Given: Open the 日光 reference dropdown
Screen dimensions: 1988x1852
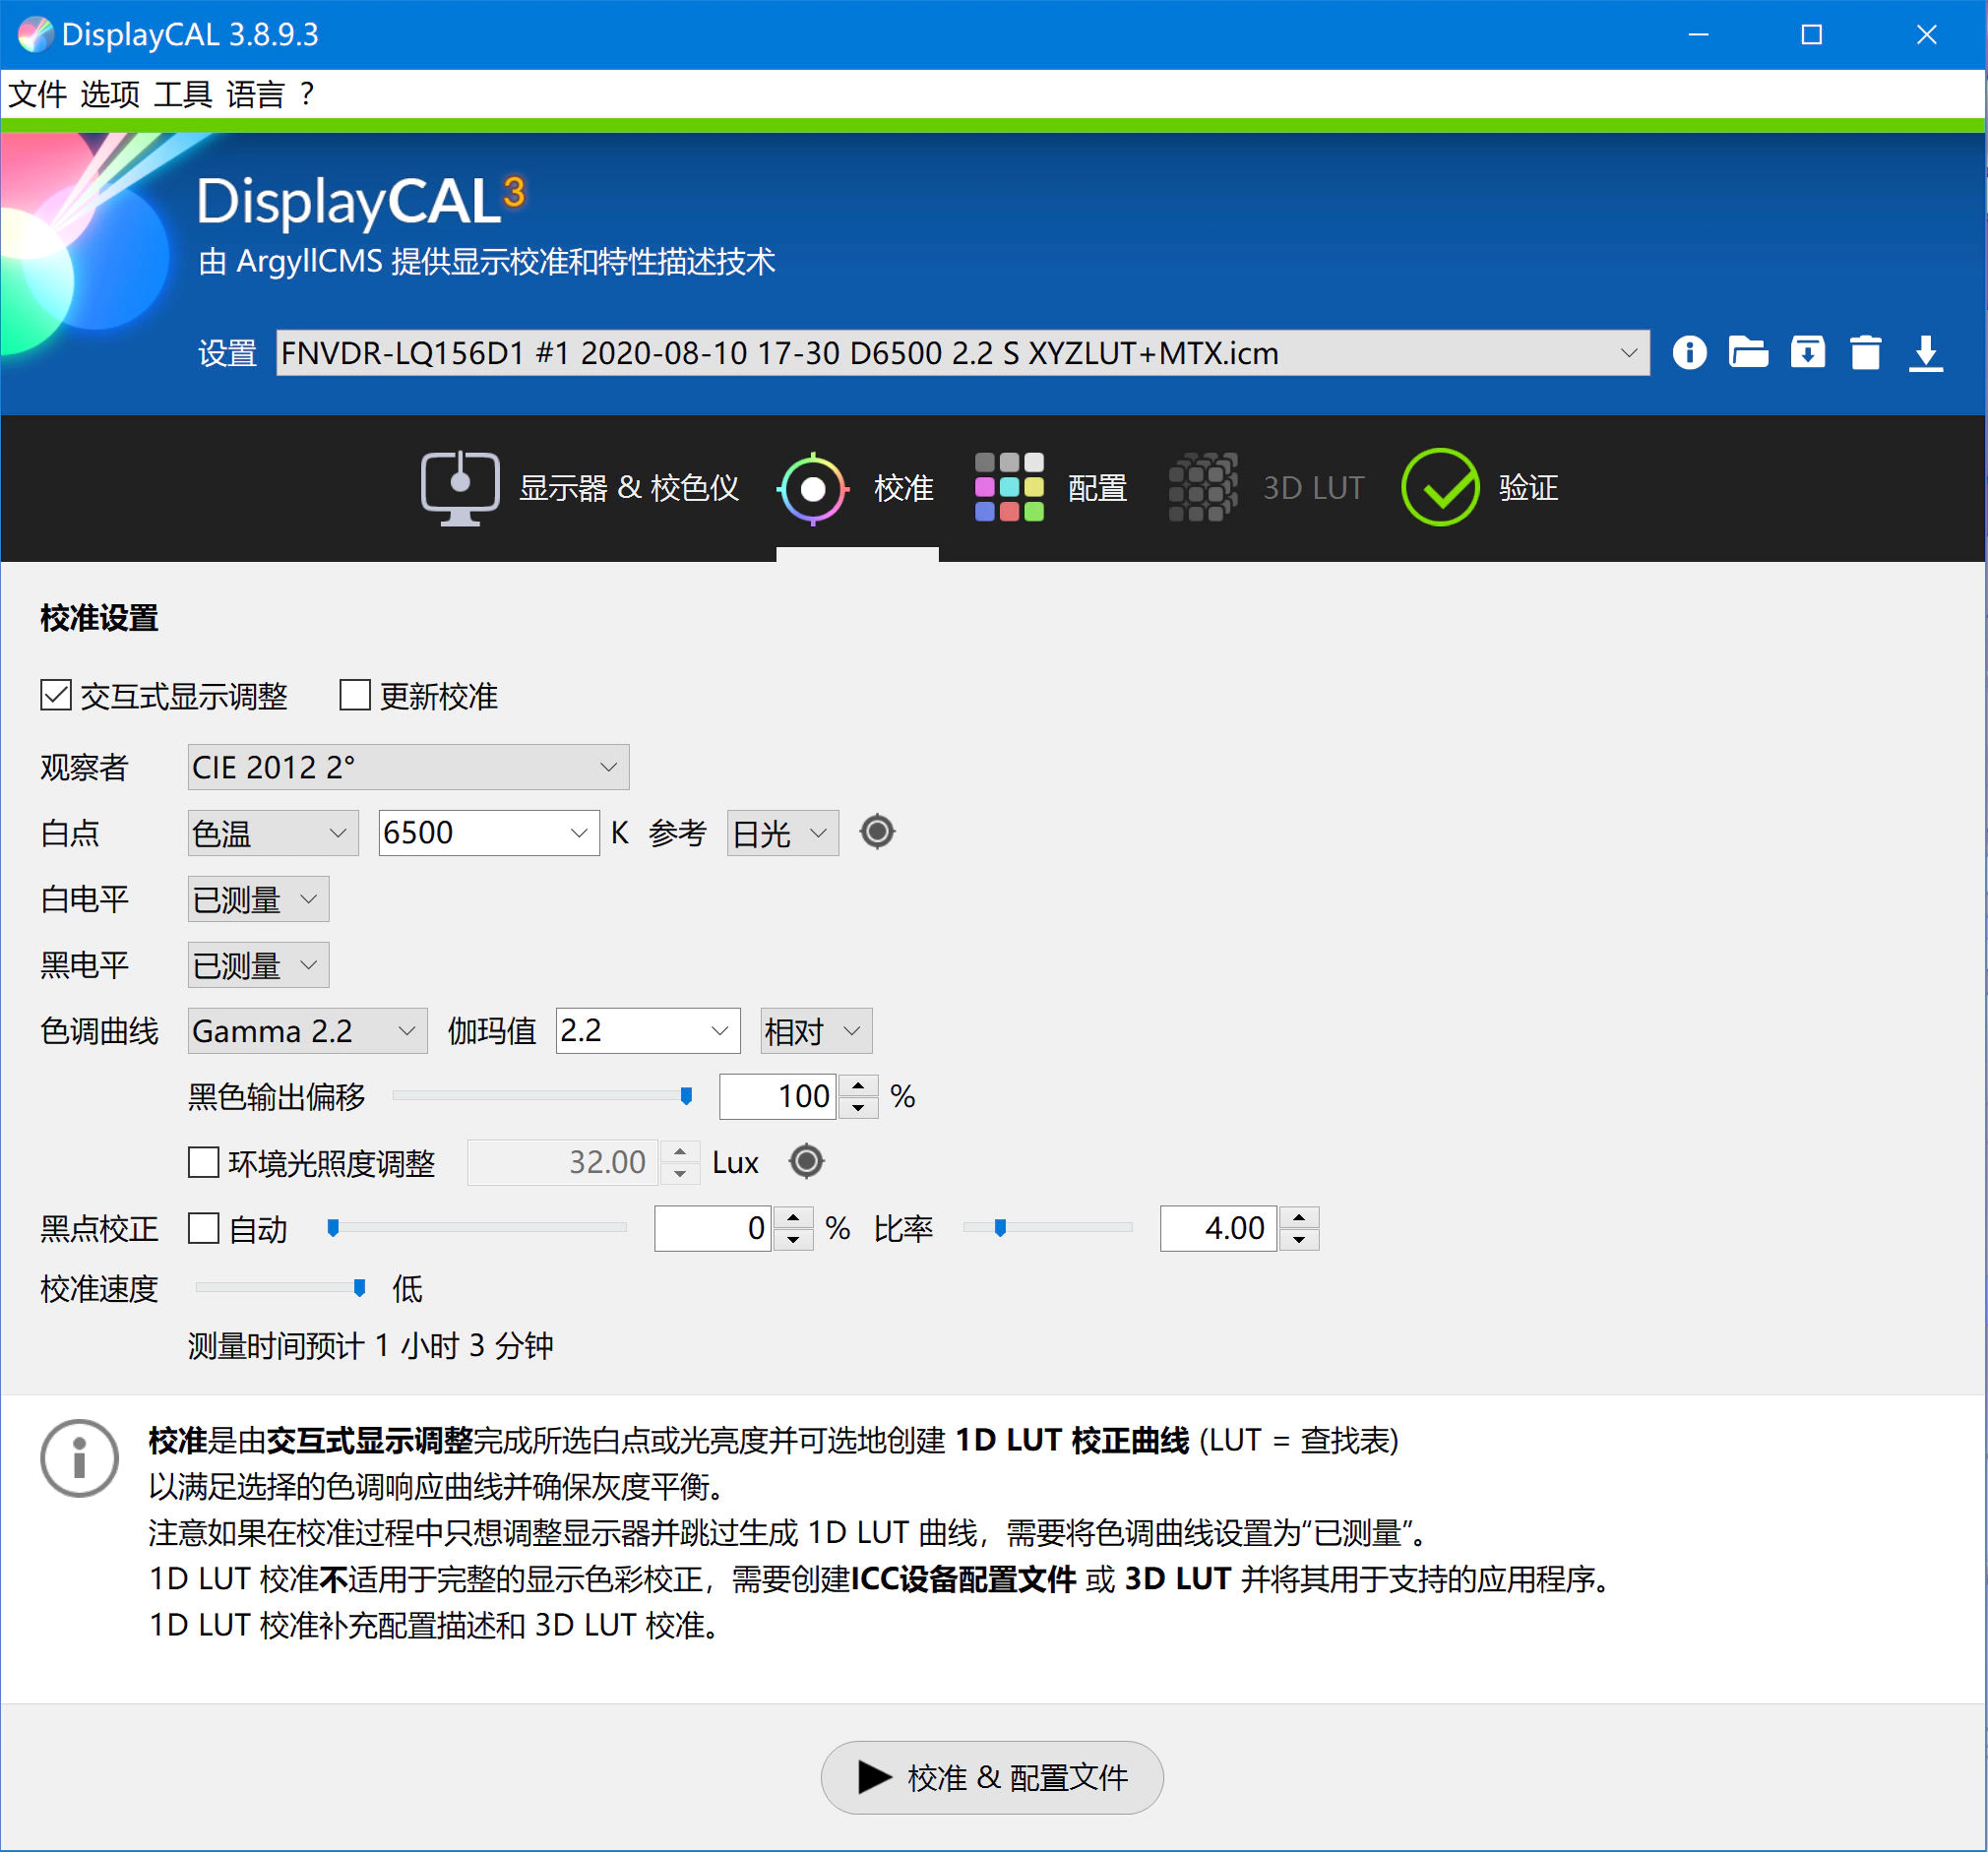Looking at the screenshot, I should (x=782, y=832).
